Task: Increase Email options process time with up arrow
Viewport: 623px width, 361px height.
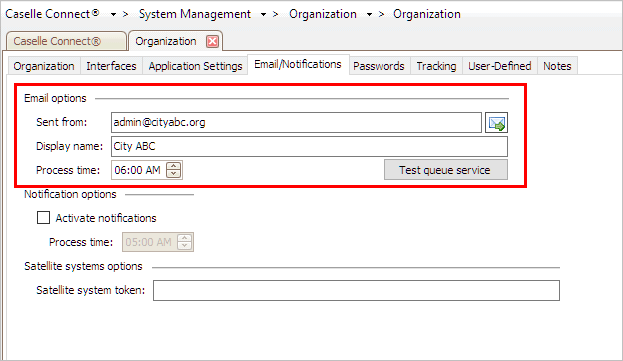Action: (174, 166)
